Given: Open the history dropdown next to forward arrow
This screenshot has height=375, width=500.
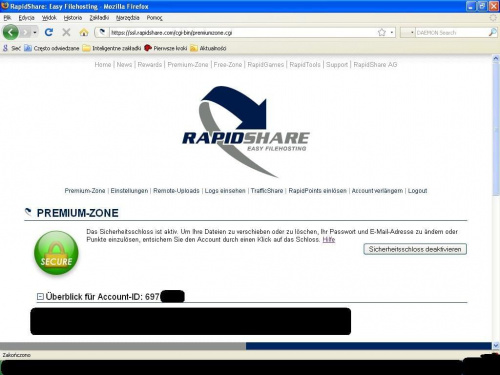Looking at the screenshot, I should 35,32.
